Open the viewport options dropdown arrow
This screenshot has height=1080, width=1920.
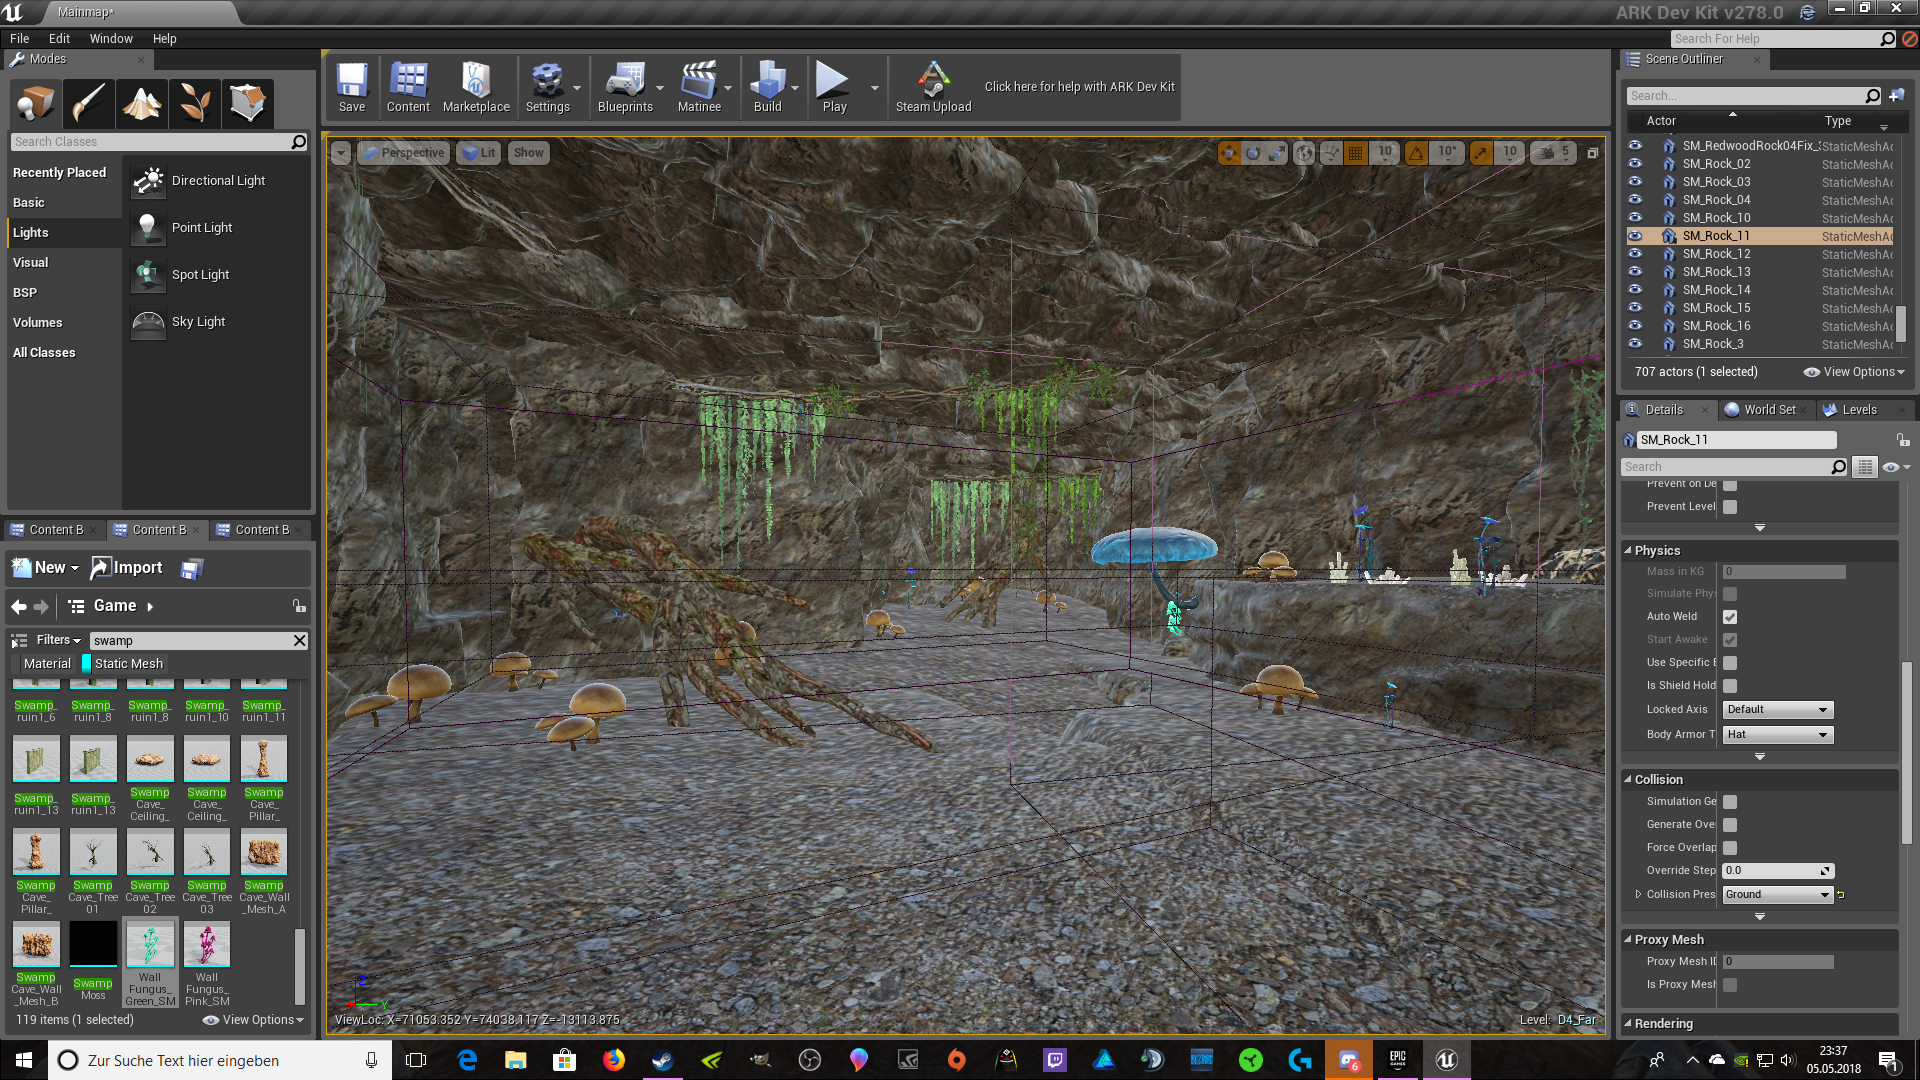point(341,153)
